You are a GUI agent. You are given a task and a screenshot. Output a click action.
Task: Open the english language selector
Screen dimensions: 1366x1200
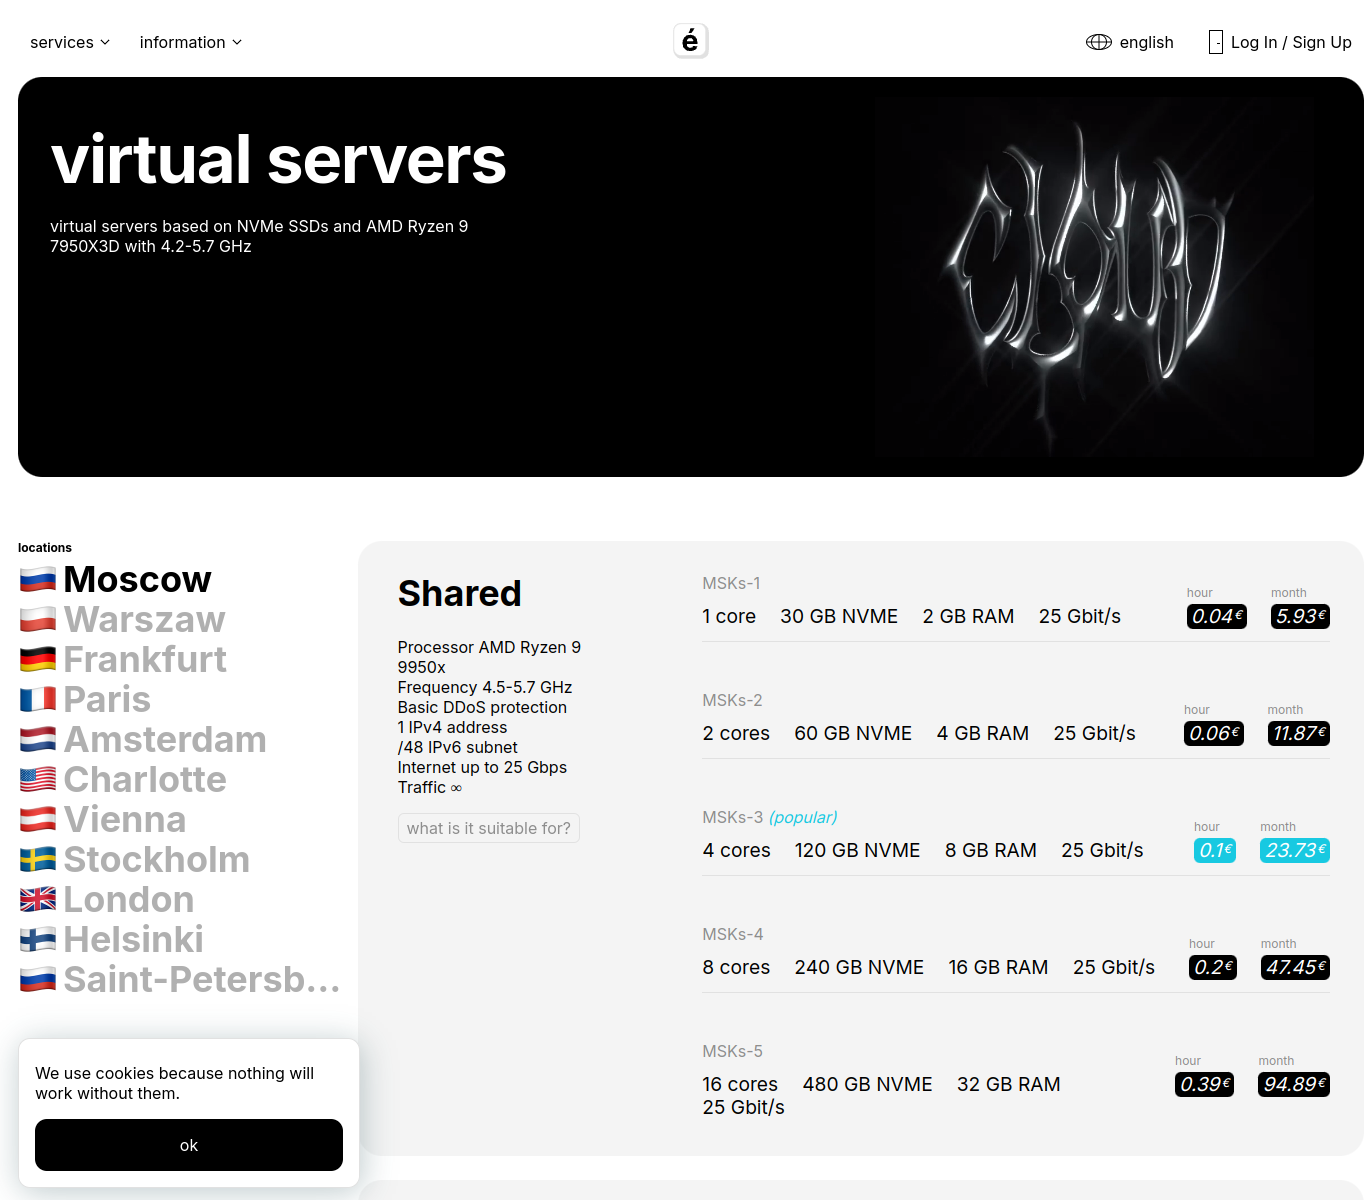point(1146,42)
